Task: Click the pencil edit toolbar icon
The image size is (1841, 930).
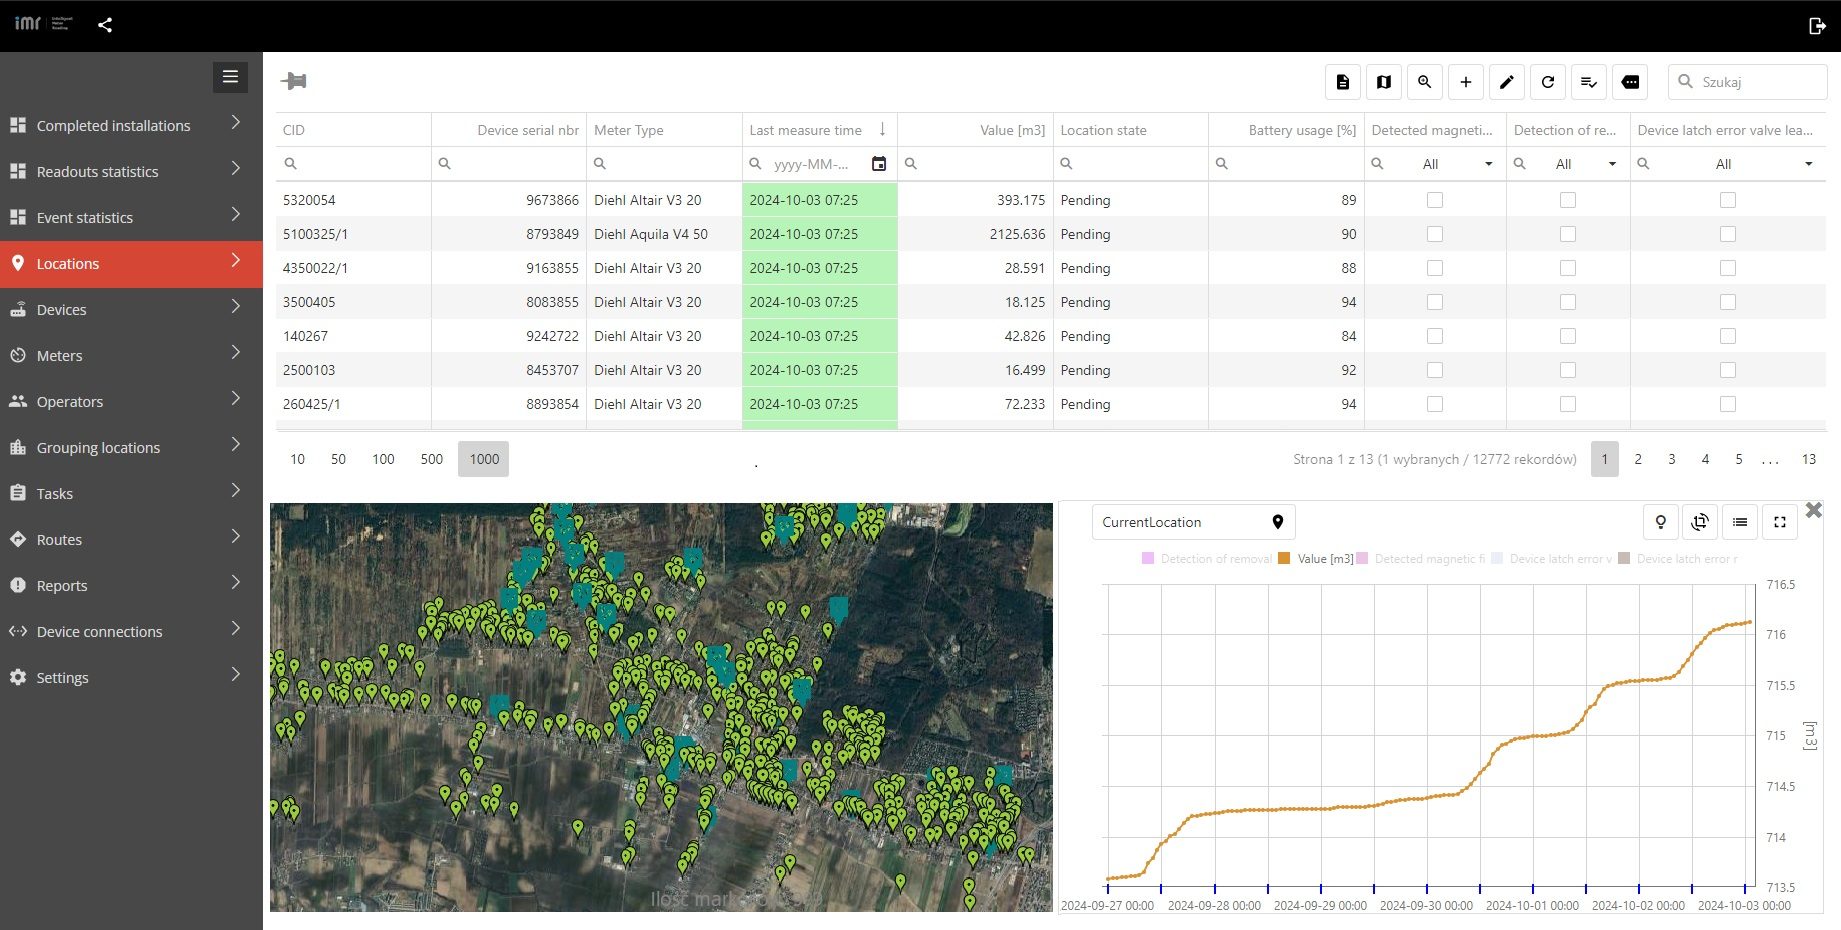Action: coord(1507,82)
